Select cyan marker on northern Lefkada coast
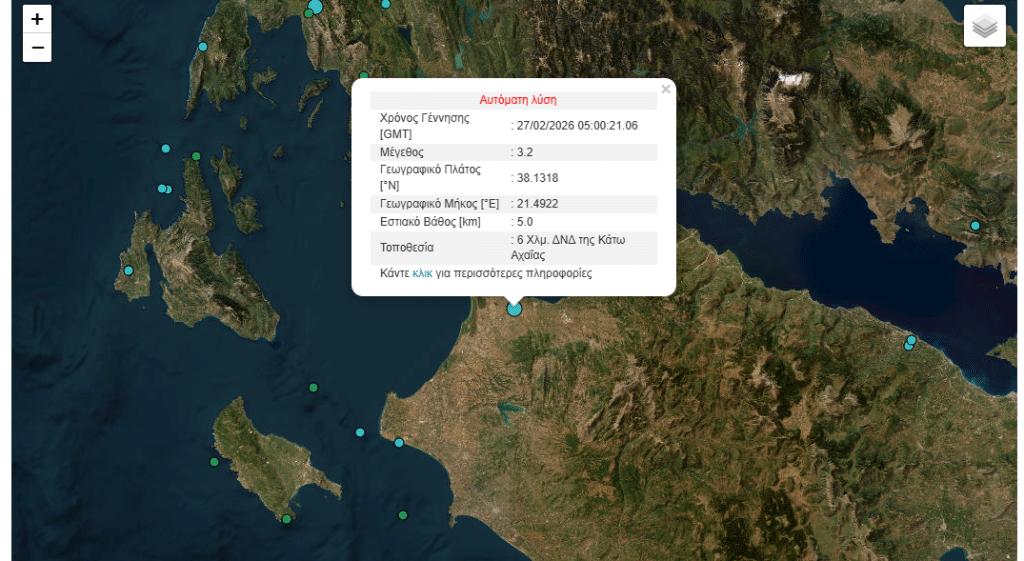The image size is (1024, 561). click(x=203, y=47)
